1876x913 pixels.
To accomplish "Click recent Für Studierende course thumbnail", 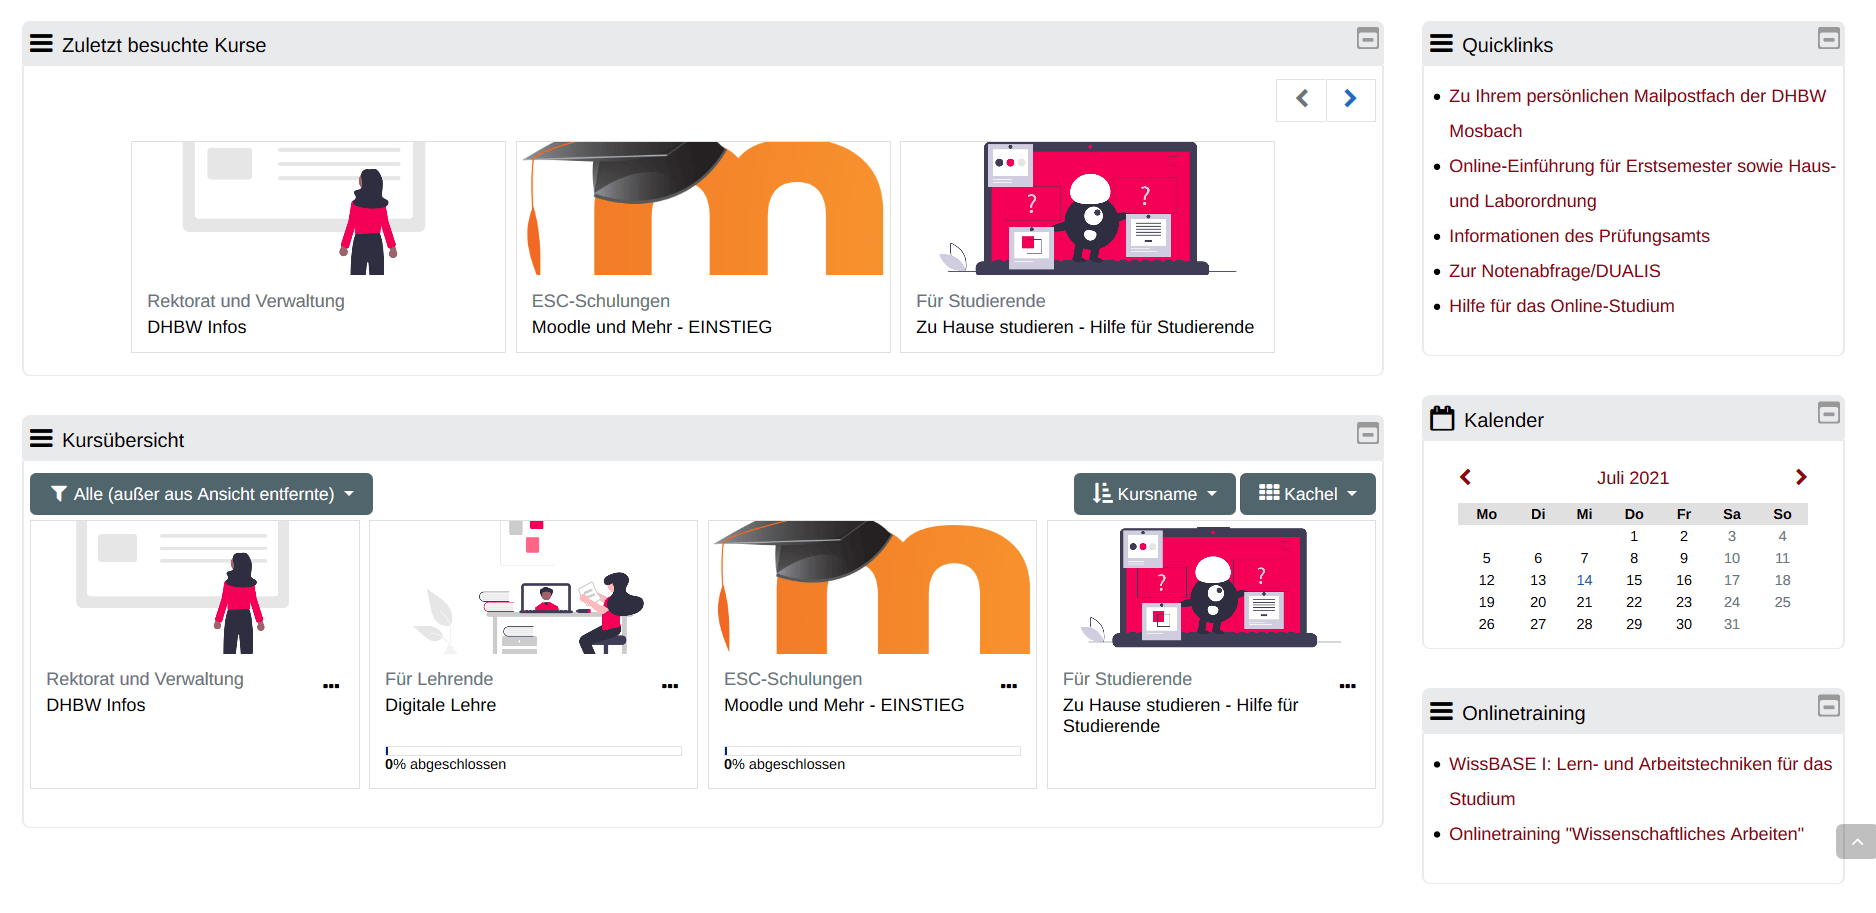I will pyautogui.click(x=1087, y=208).
